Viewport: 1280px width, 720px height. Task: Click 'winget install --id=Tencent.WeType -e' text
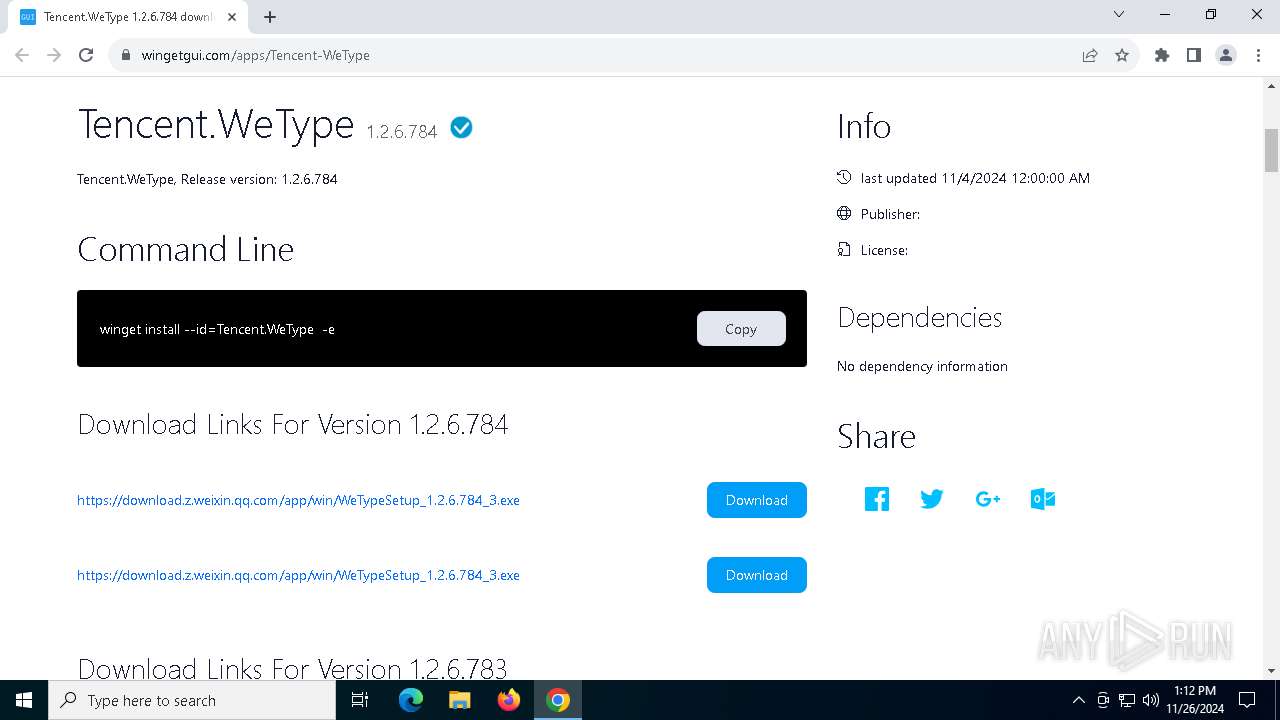click(217, 329)
